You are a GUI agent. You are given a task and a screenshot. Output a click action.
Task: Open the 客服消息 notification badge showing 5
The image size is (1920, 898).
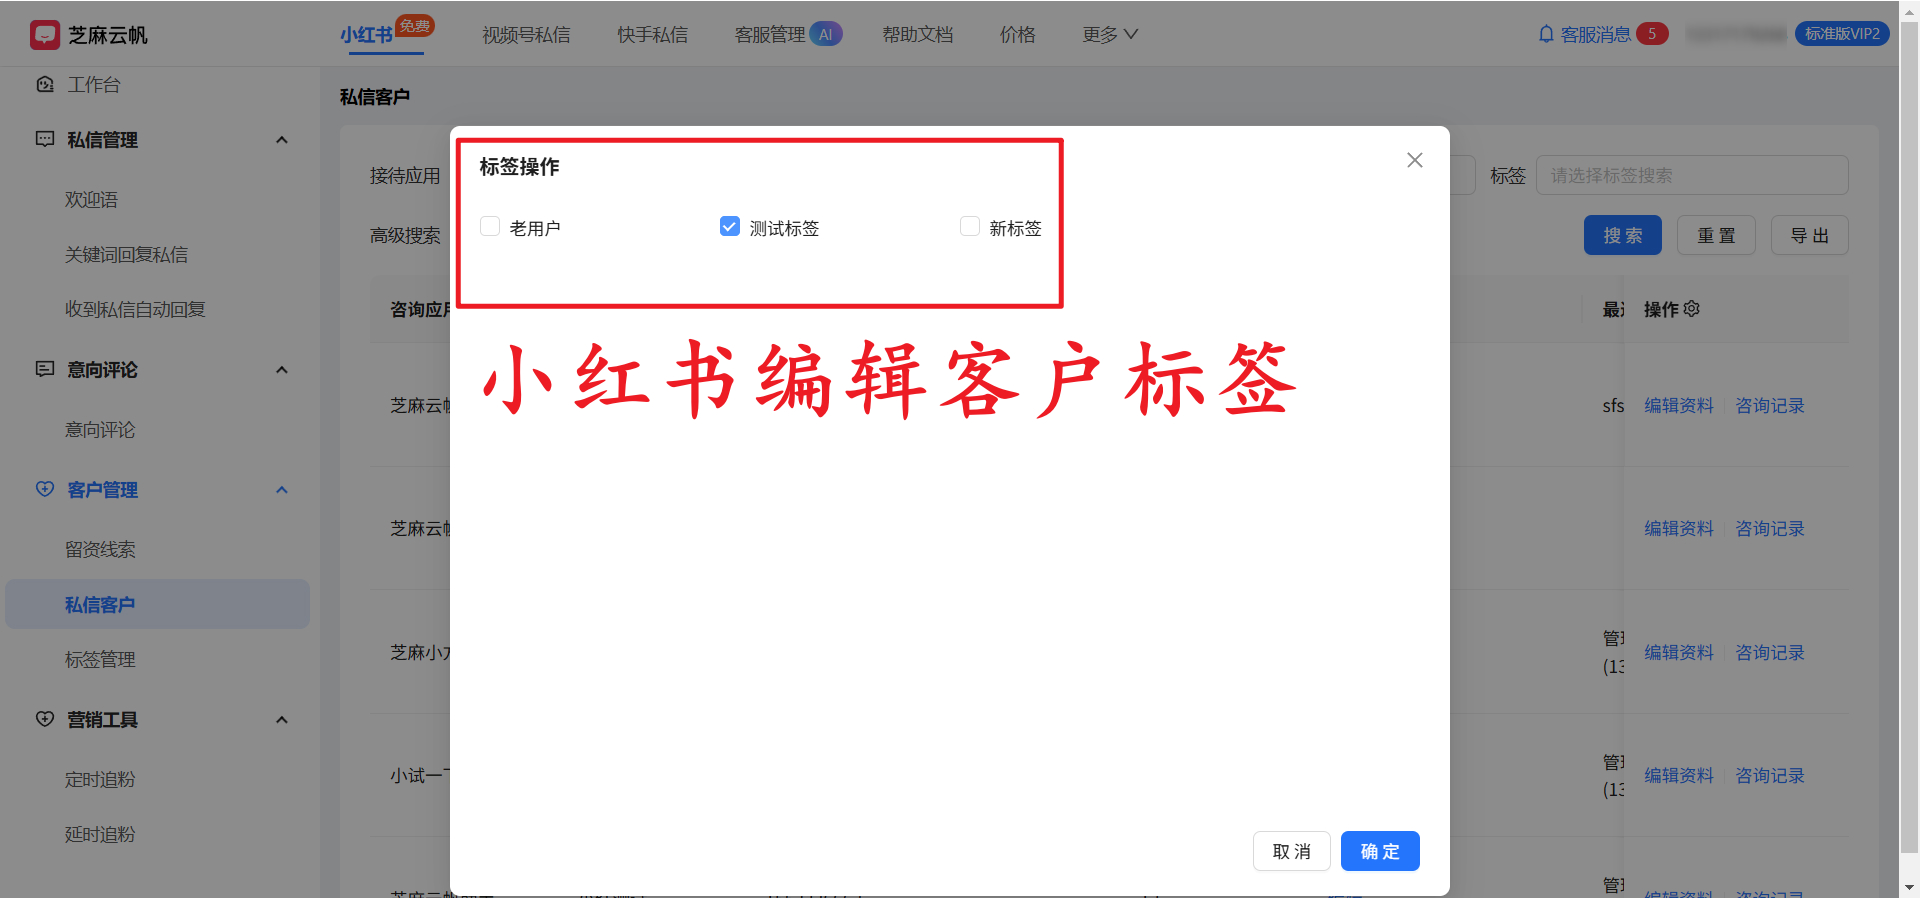[x=1652, y=34]
